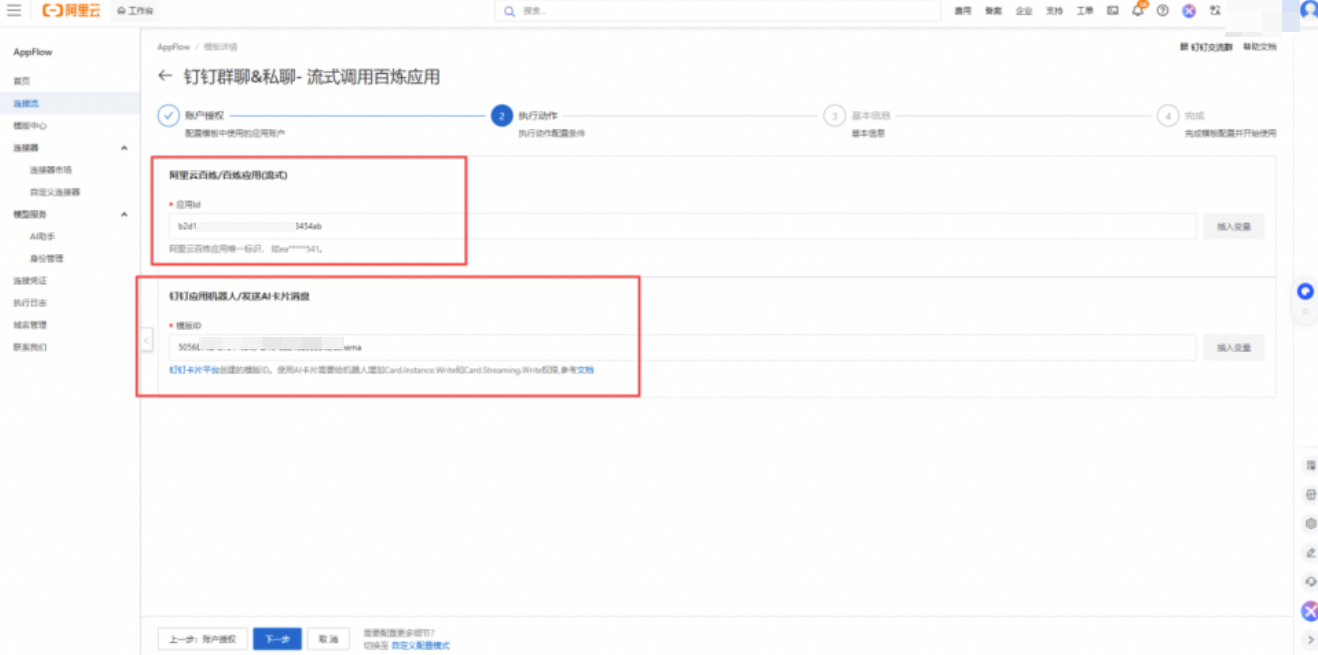
Task: Select 连接流 in the sidebar
Action: [26, 103]
